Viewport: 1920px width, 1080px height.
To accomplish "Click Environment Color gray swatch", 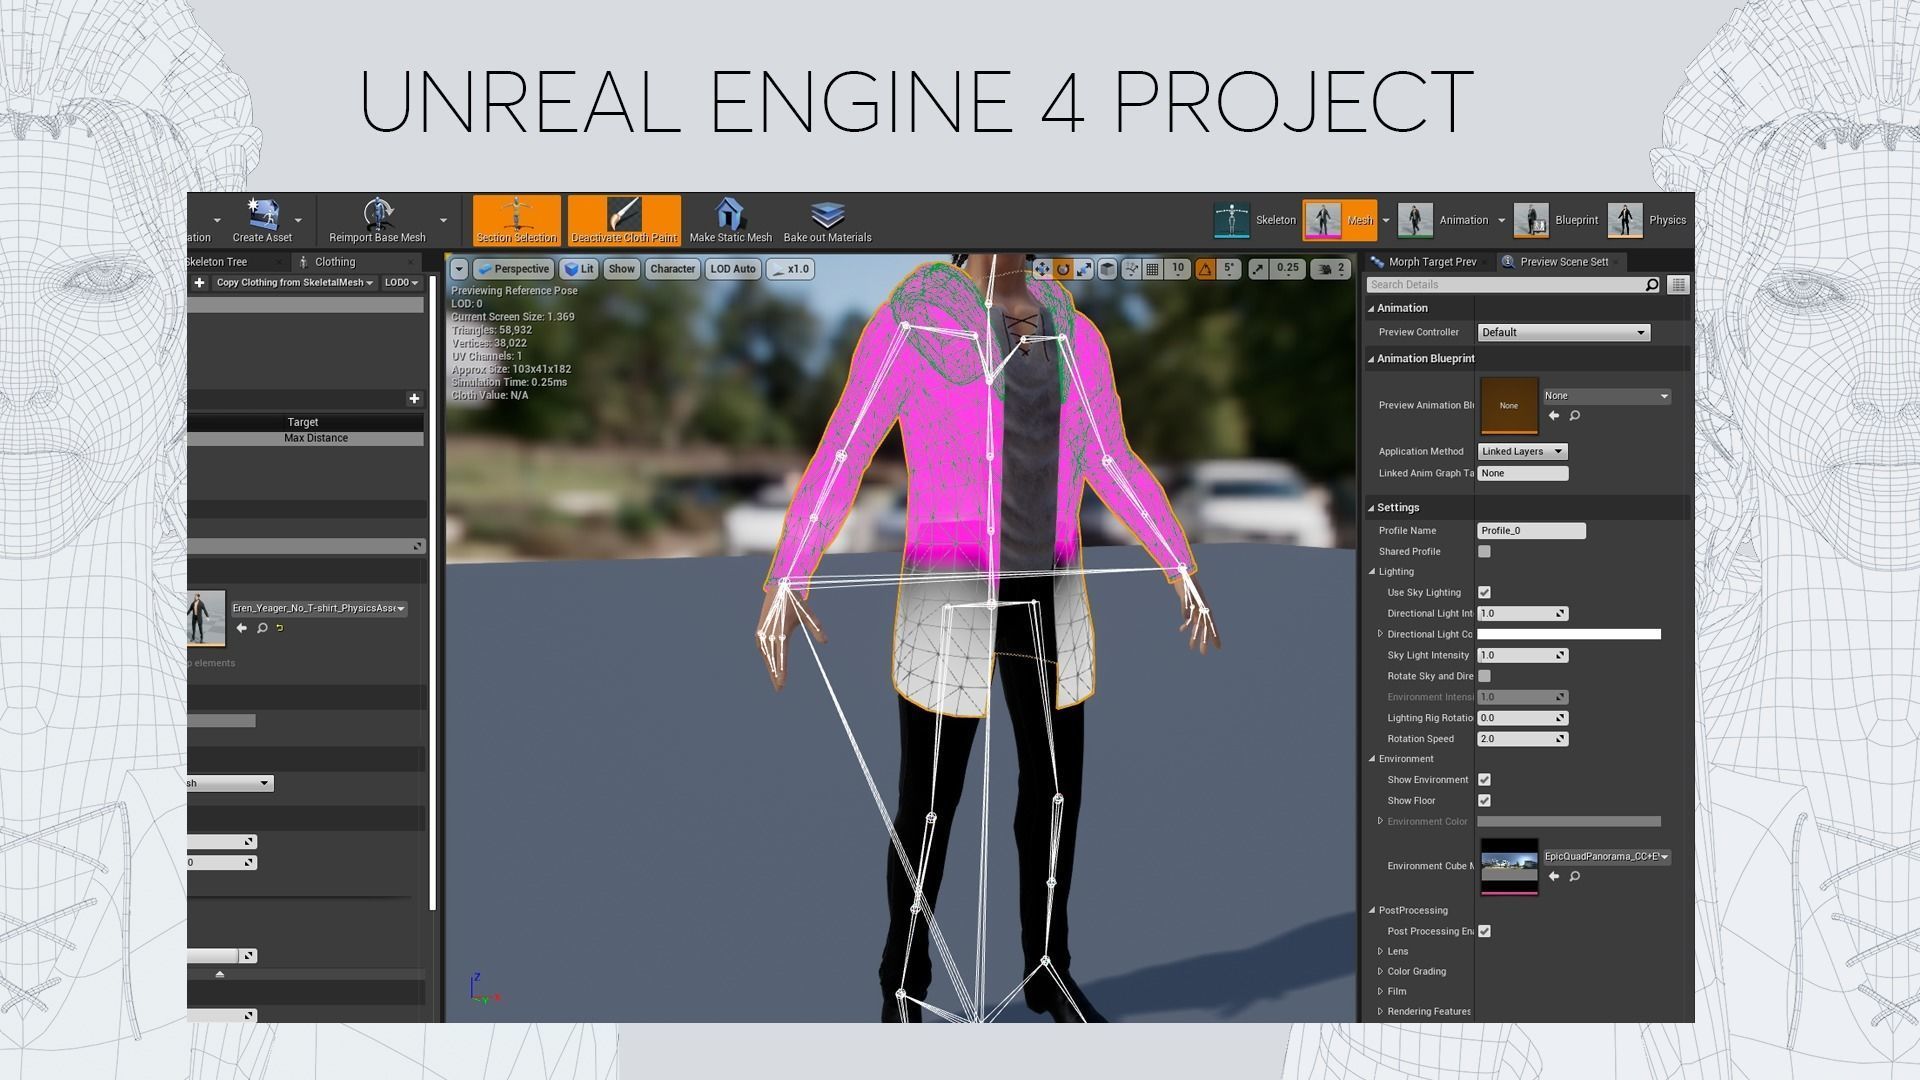I will click(1569, 822).
